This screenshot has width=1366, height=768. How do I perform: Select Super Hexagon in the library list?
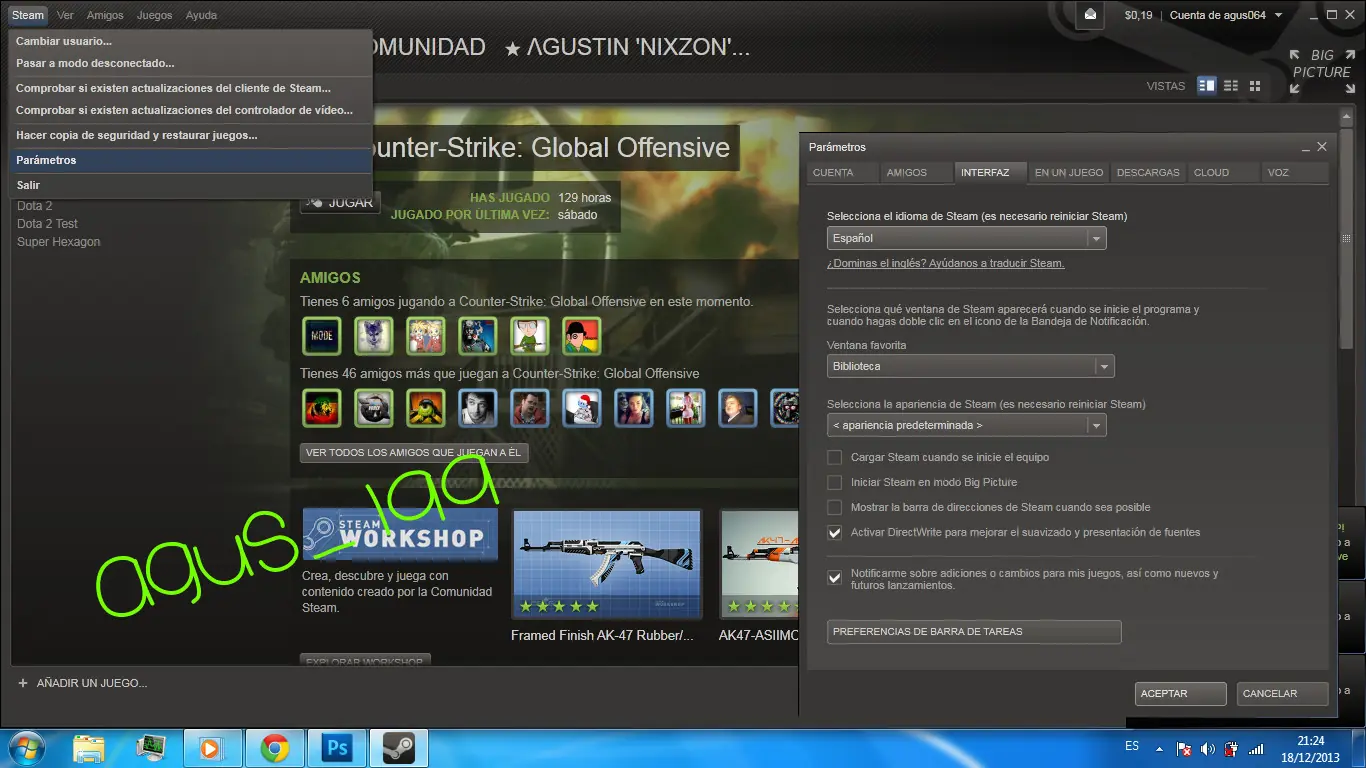59,242
